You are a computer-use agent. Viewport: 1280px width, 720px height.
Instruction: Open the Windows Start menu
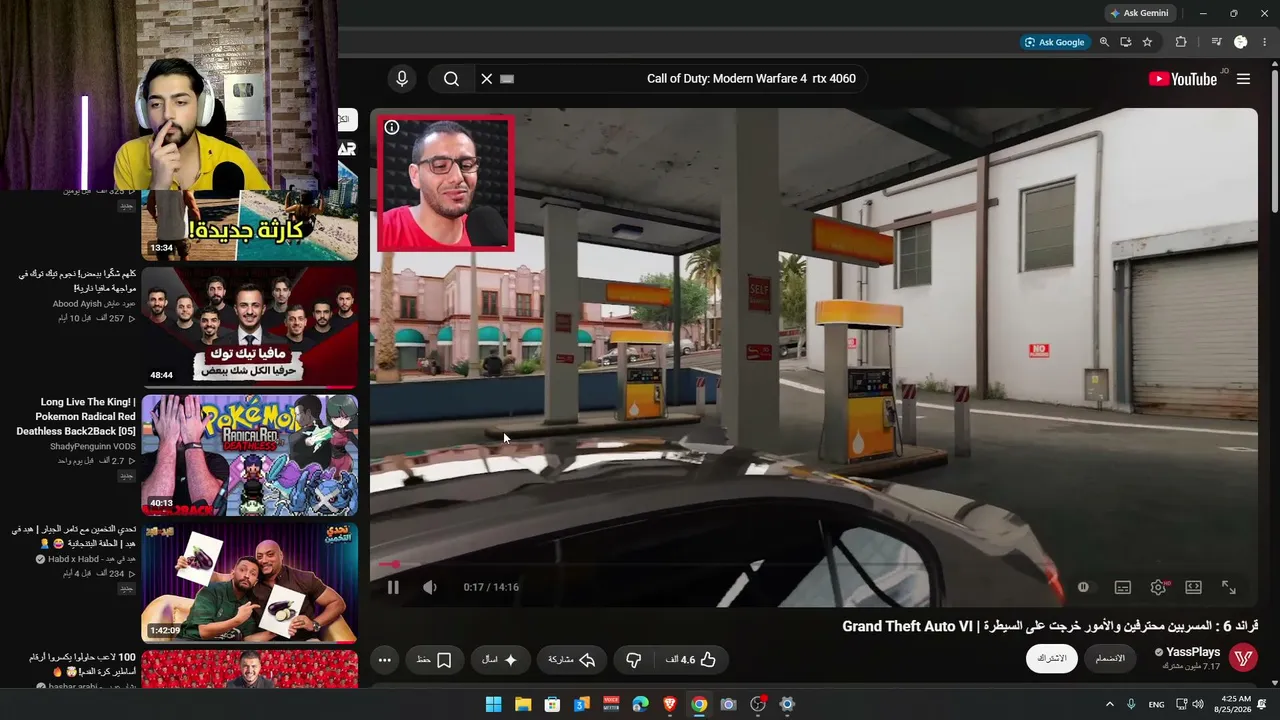[494, 704]
